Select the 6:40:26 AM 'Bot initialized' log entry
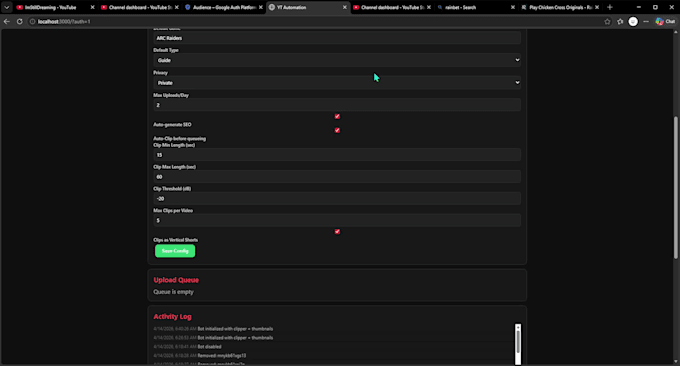680x366 pixels. click(x=213, y=329)
